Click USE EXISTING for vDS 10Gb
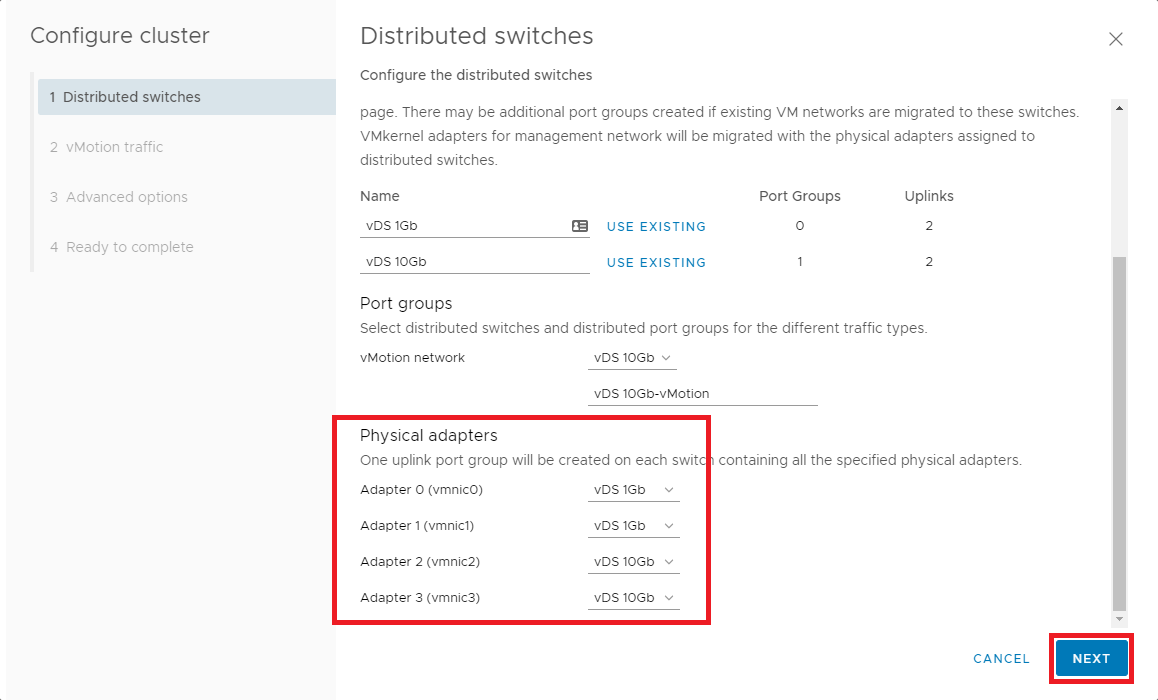This screenshot has height=700, width=1158. [x=656, y=263]
